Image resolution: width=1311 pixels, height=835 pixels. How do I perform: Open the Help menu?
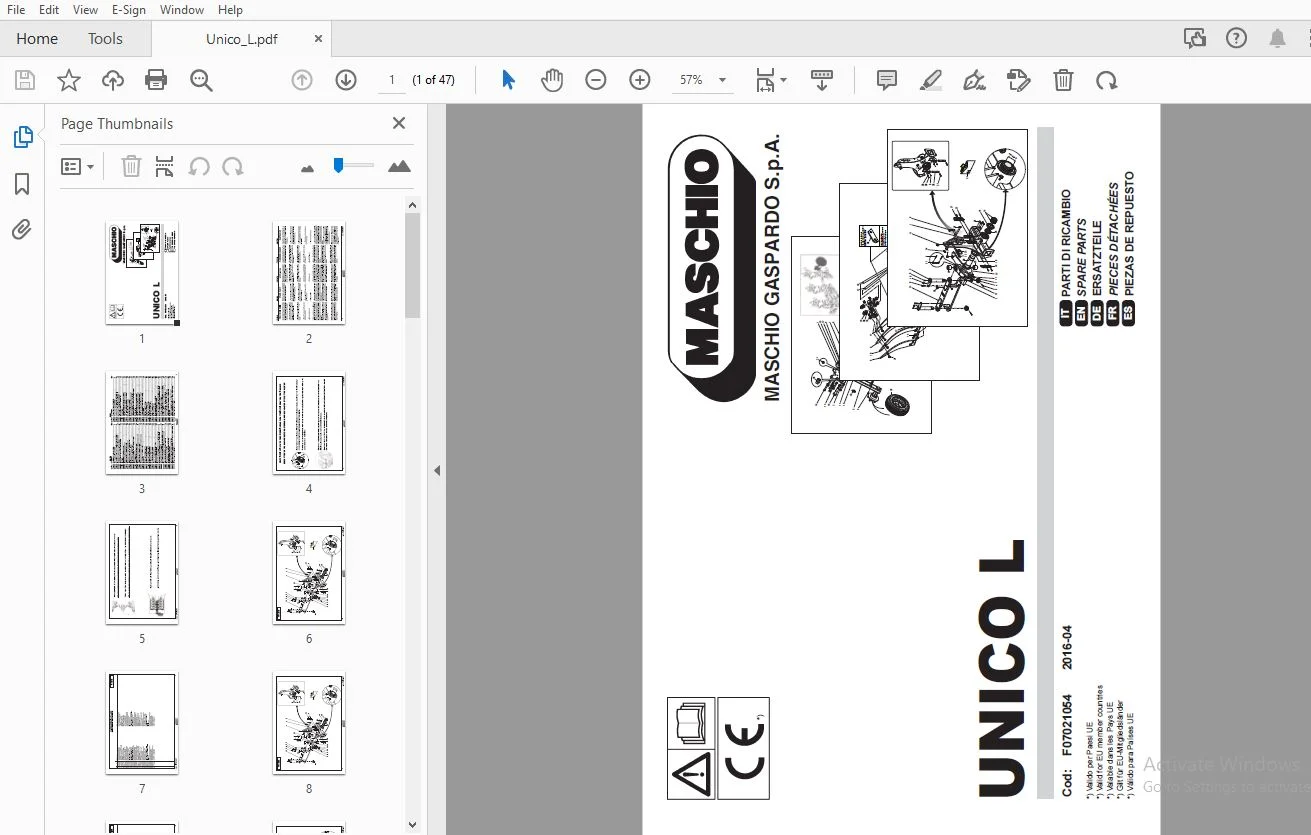pos(230,10)
